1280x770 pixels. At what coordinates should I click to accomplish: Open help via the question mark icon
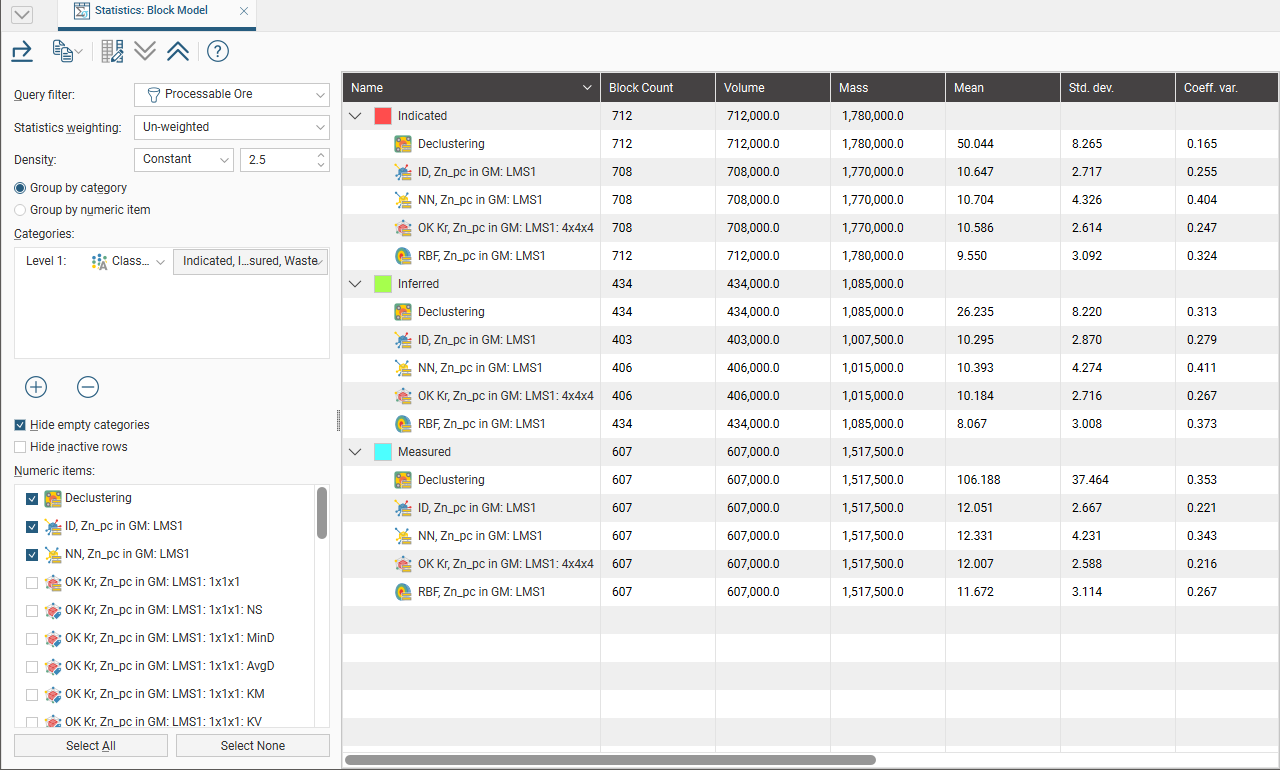218,51
